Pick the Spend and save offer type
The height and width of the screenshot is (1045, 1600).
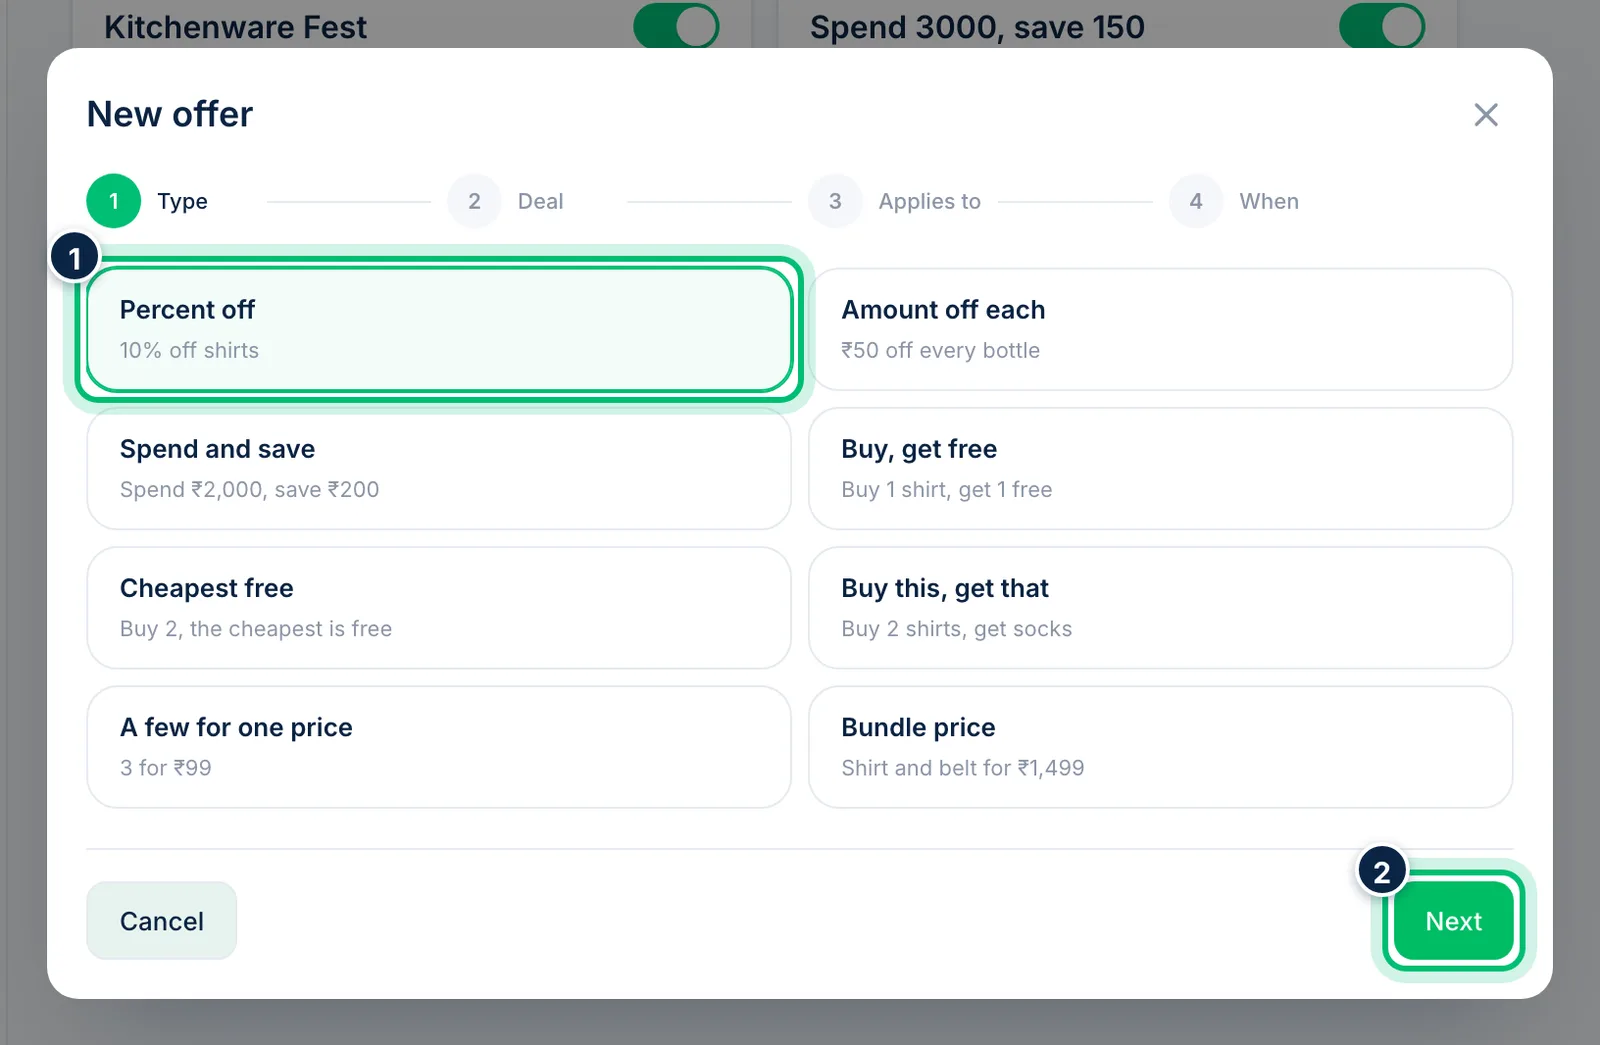439,468
